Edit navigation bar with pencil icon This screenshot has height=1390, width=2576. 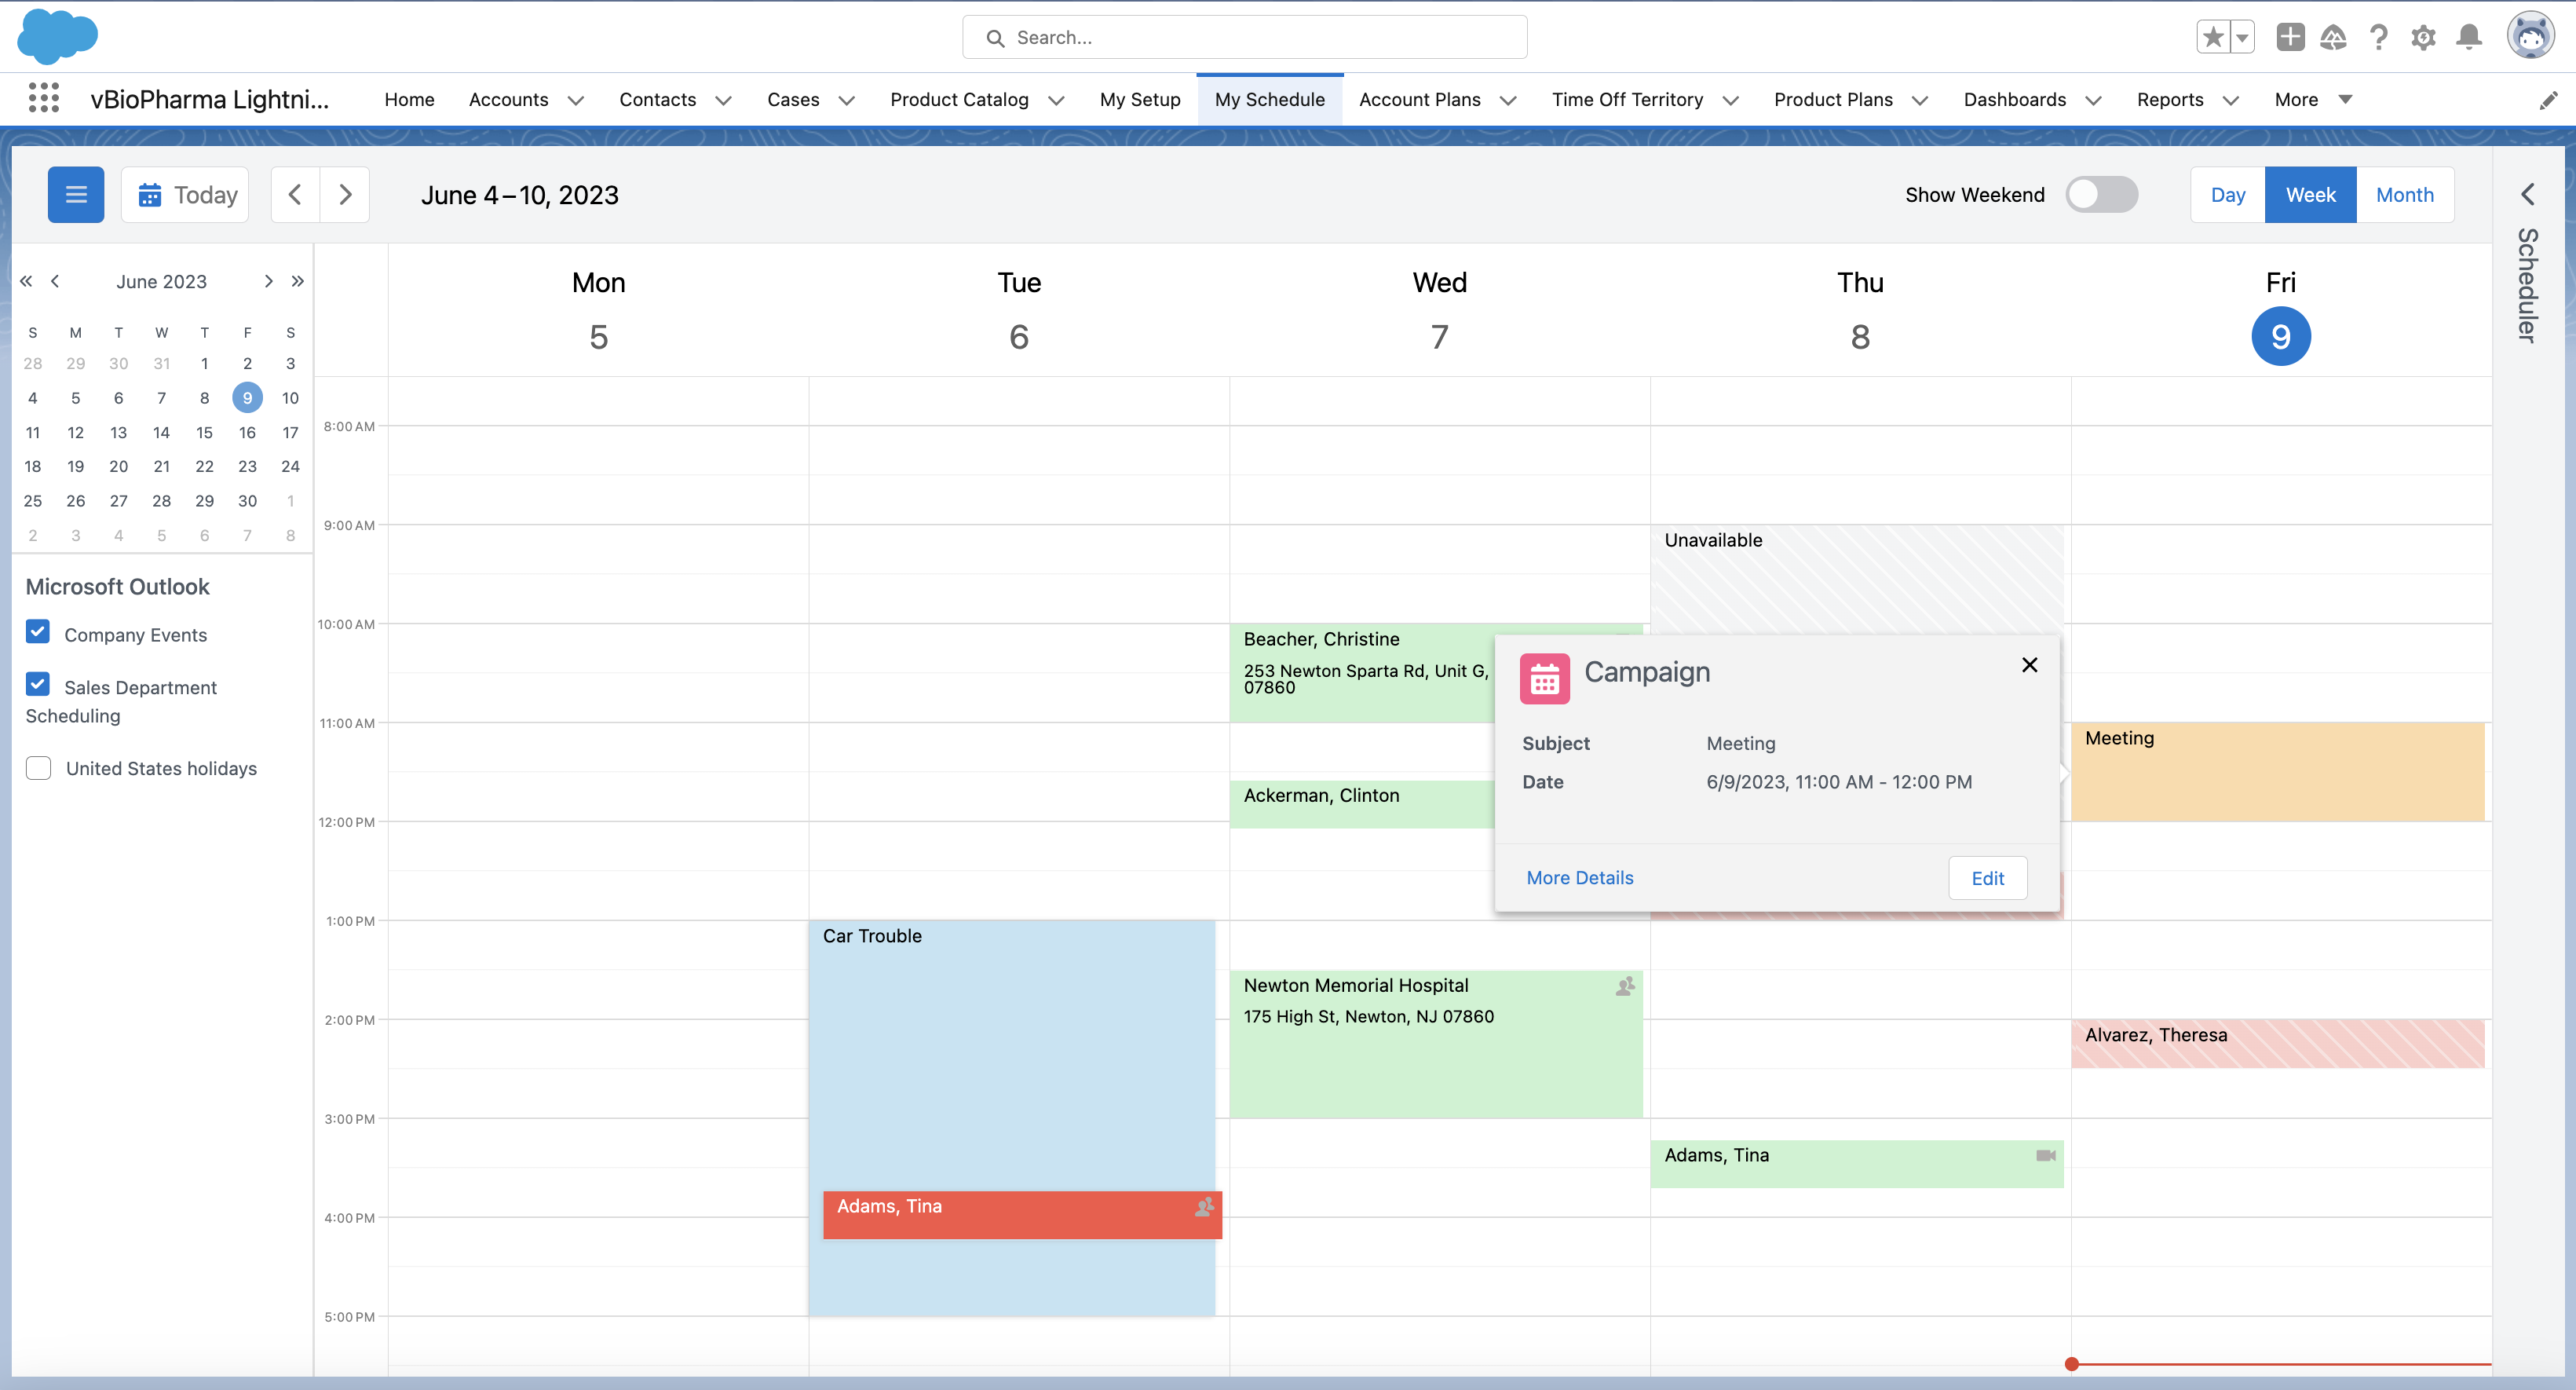tap(2548, 100)
